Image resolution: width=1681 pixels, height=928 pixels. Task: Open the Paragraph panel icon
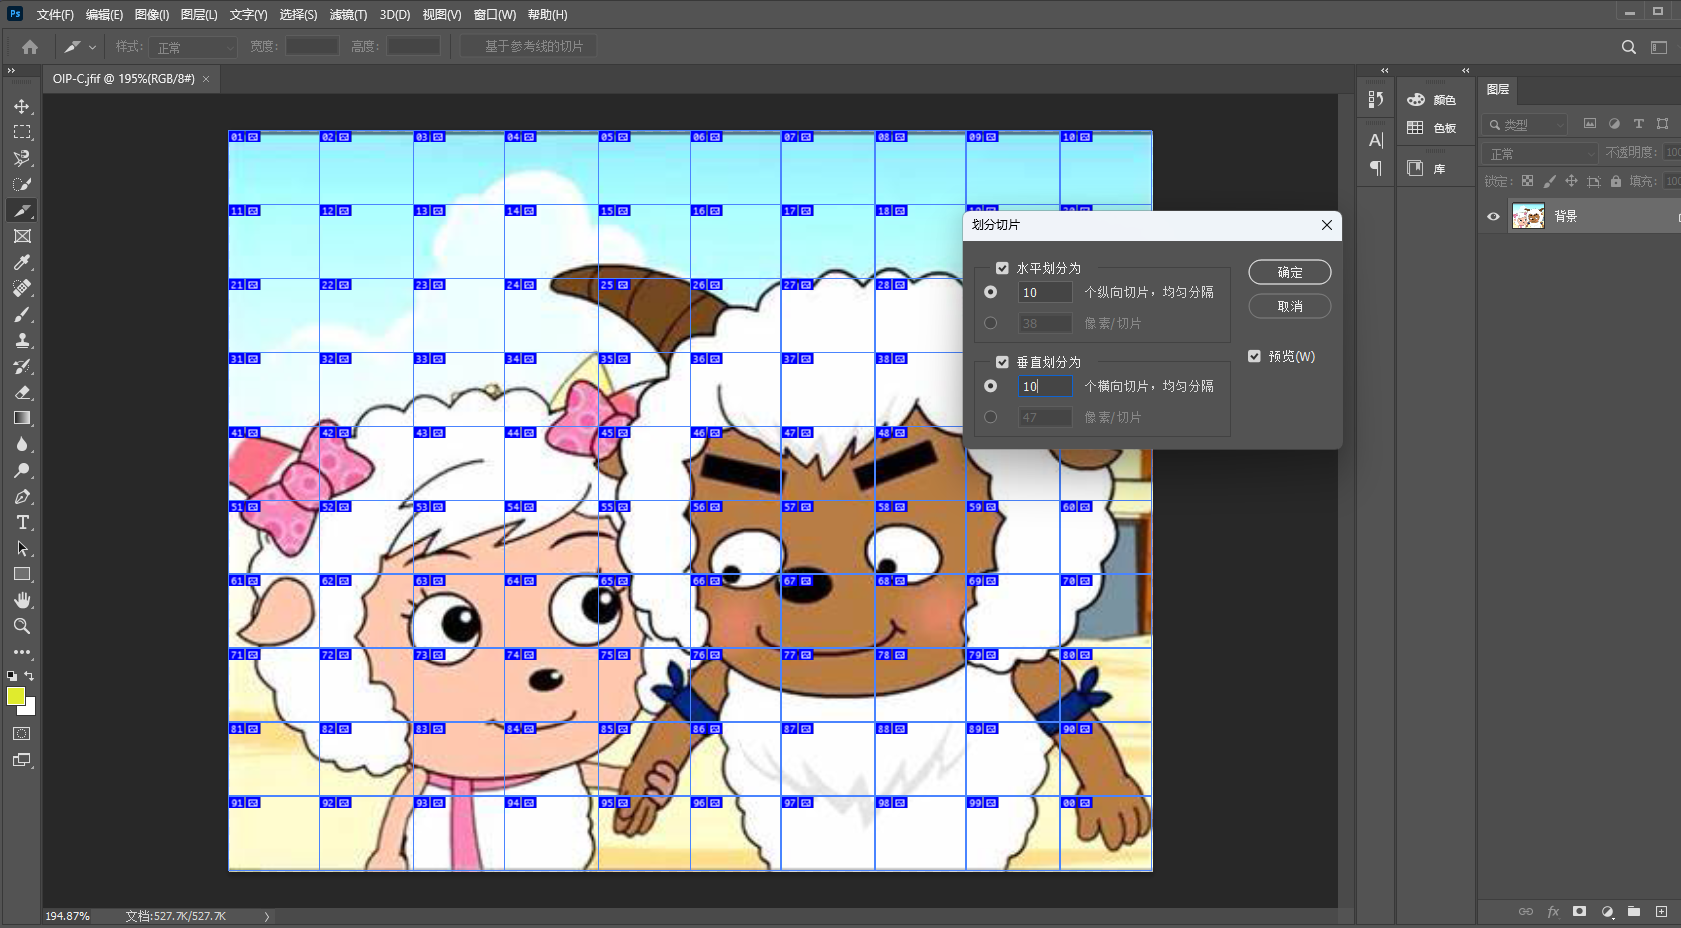(x=1376, y=168)
